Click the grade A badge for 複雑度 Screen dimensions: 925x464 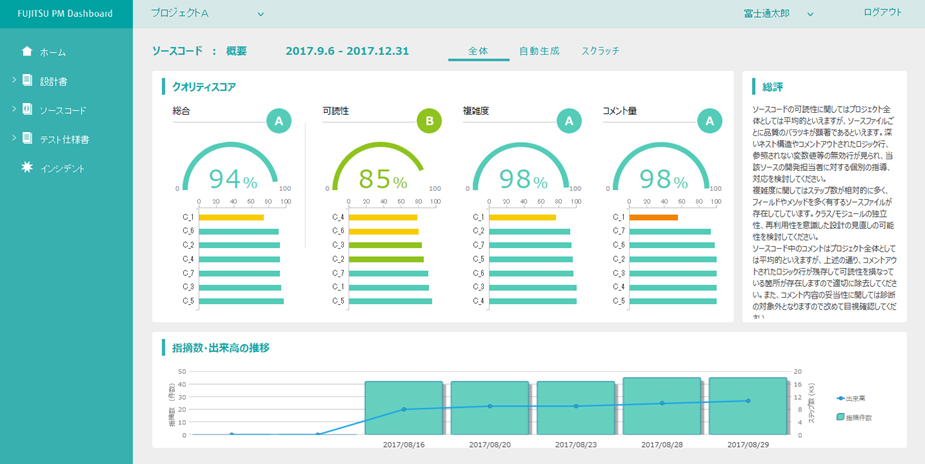point(569,121)
